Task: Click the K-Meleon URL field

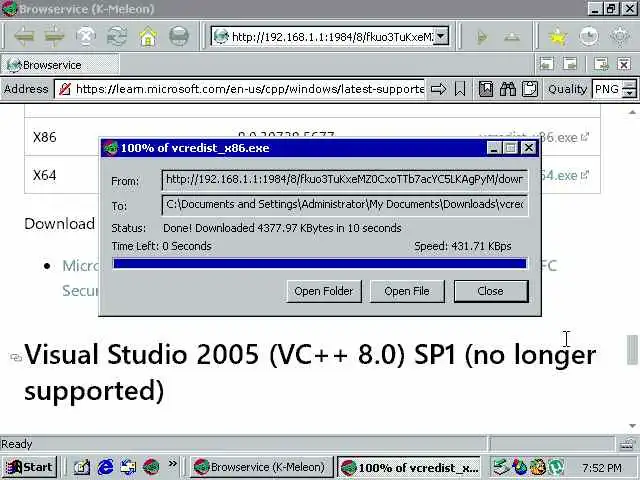Action: pos(331,37)
